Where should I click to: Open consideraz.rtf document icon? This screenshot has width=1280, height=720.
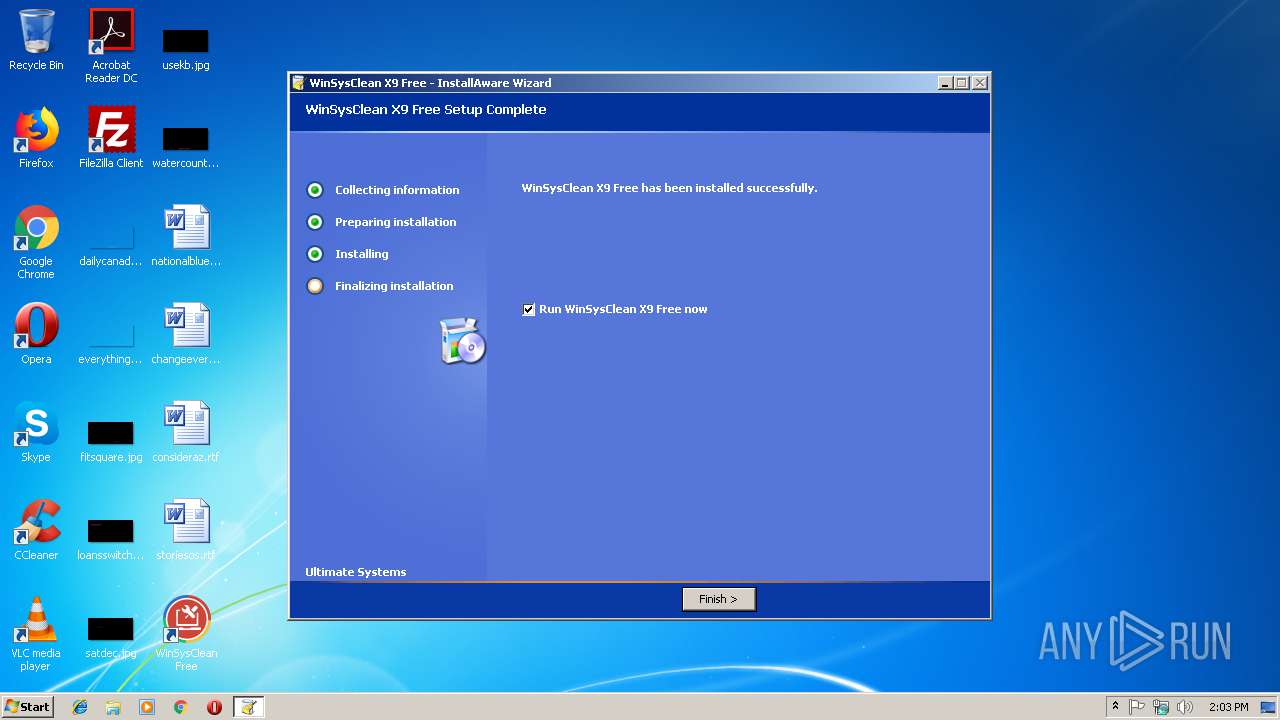click(x=186, y=432)
